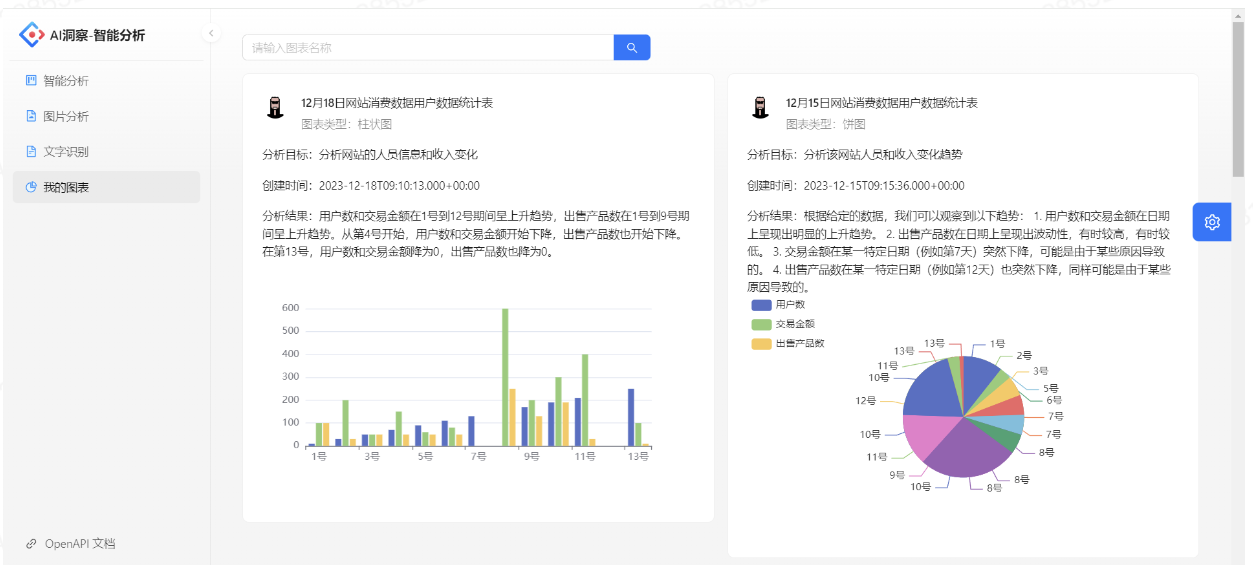1253x565 pixels.
Task: Click 分析目标：分析网站的人员信息和收入变化
Action: pos(370,155)
